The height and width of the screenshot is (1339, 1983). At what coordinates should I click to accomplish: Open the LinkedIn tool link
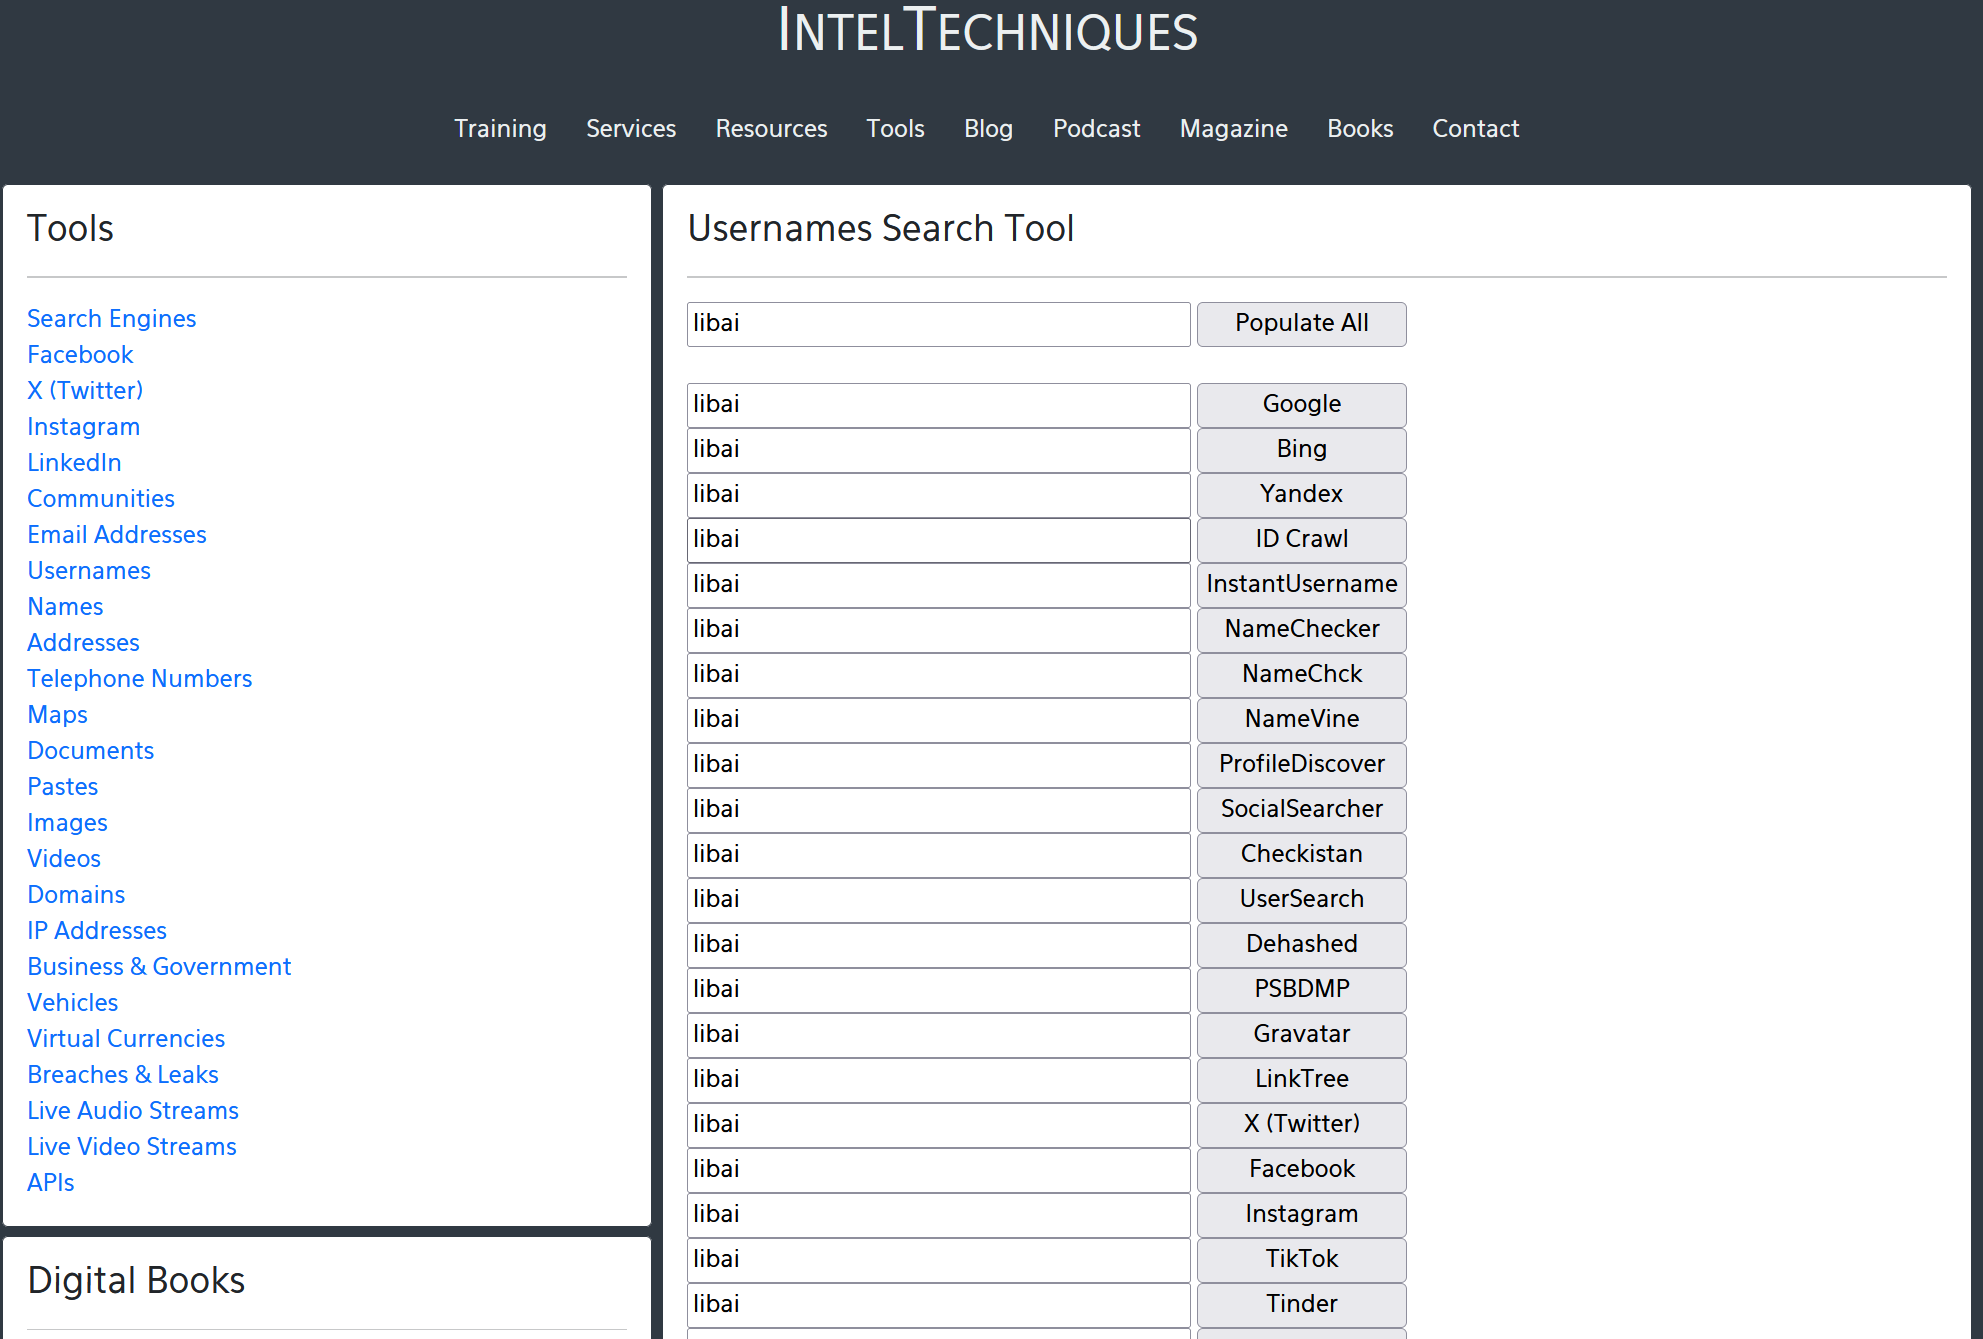point(74,462)
